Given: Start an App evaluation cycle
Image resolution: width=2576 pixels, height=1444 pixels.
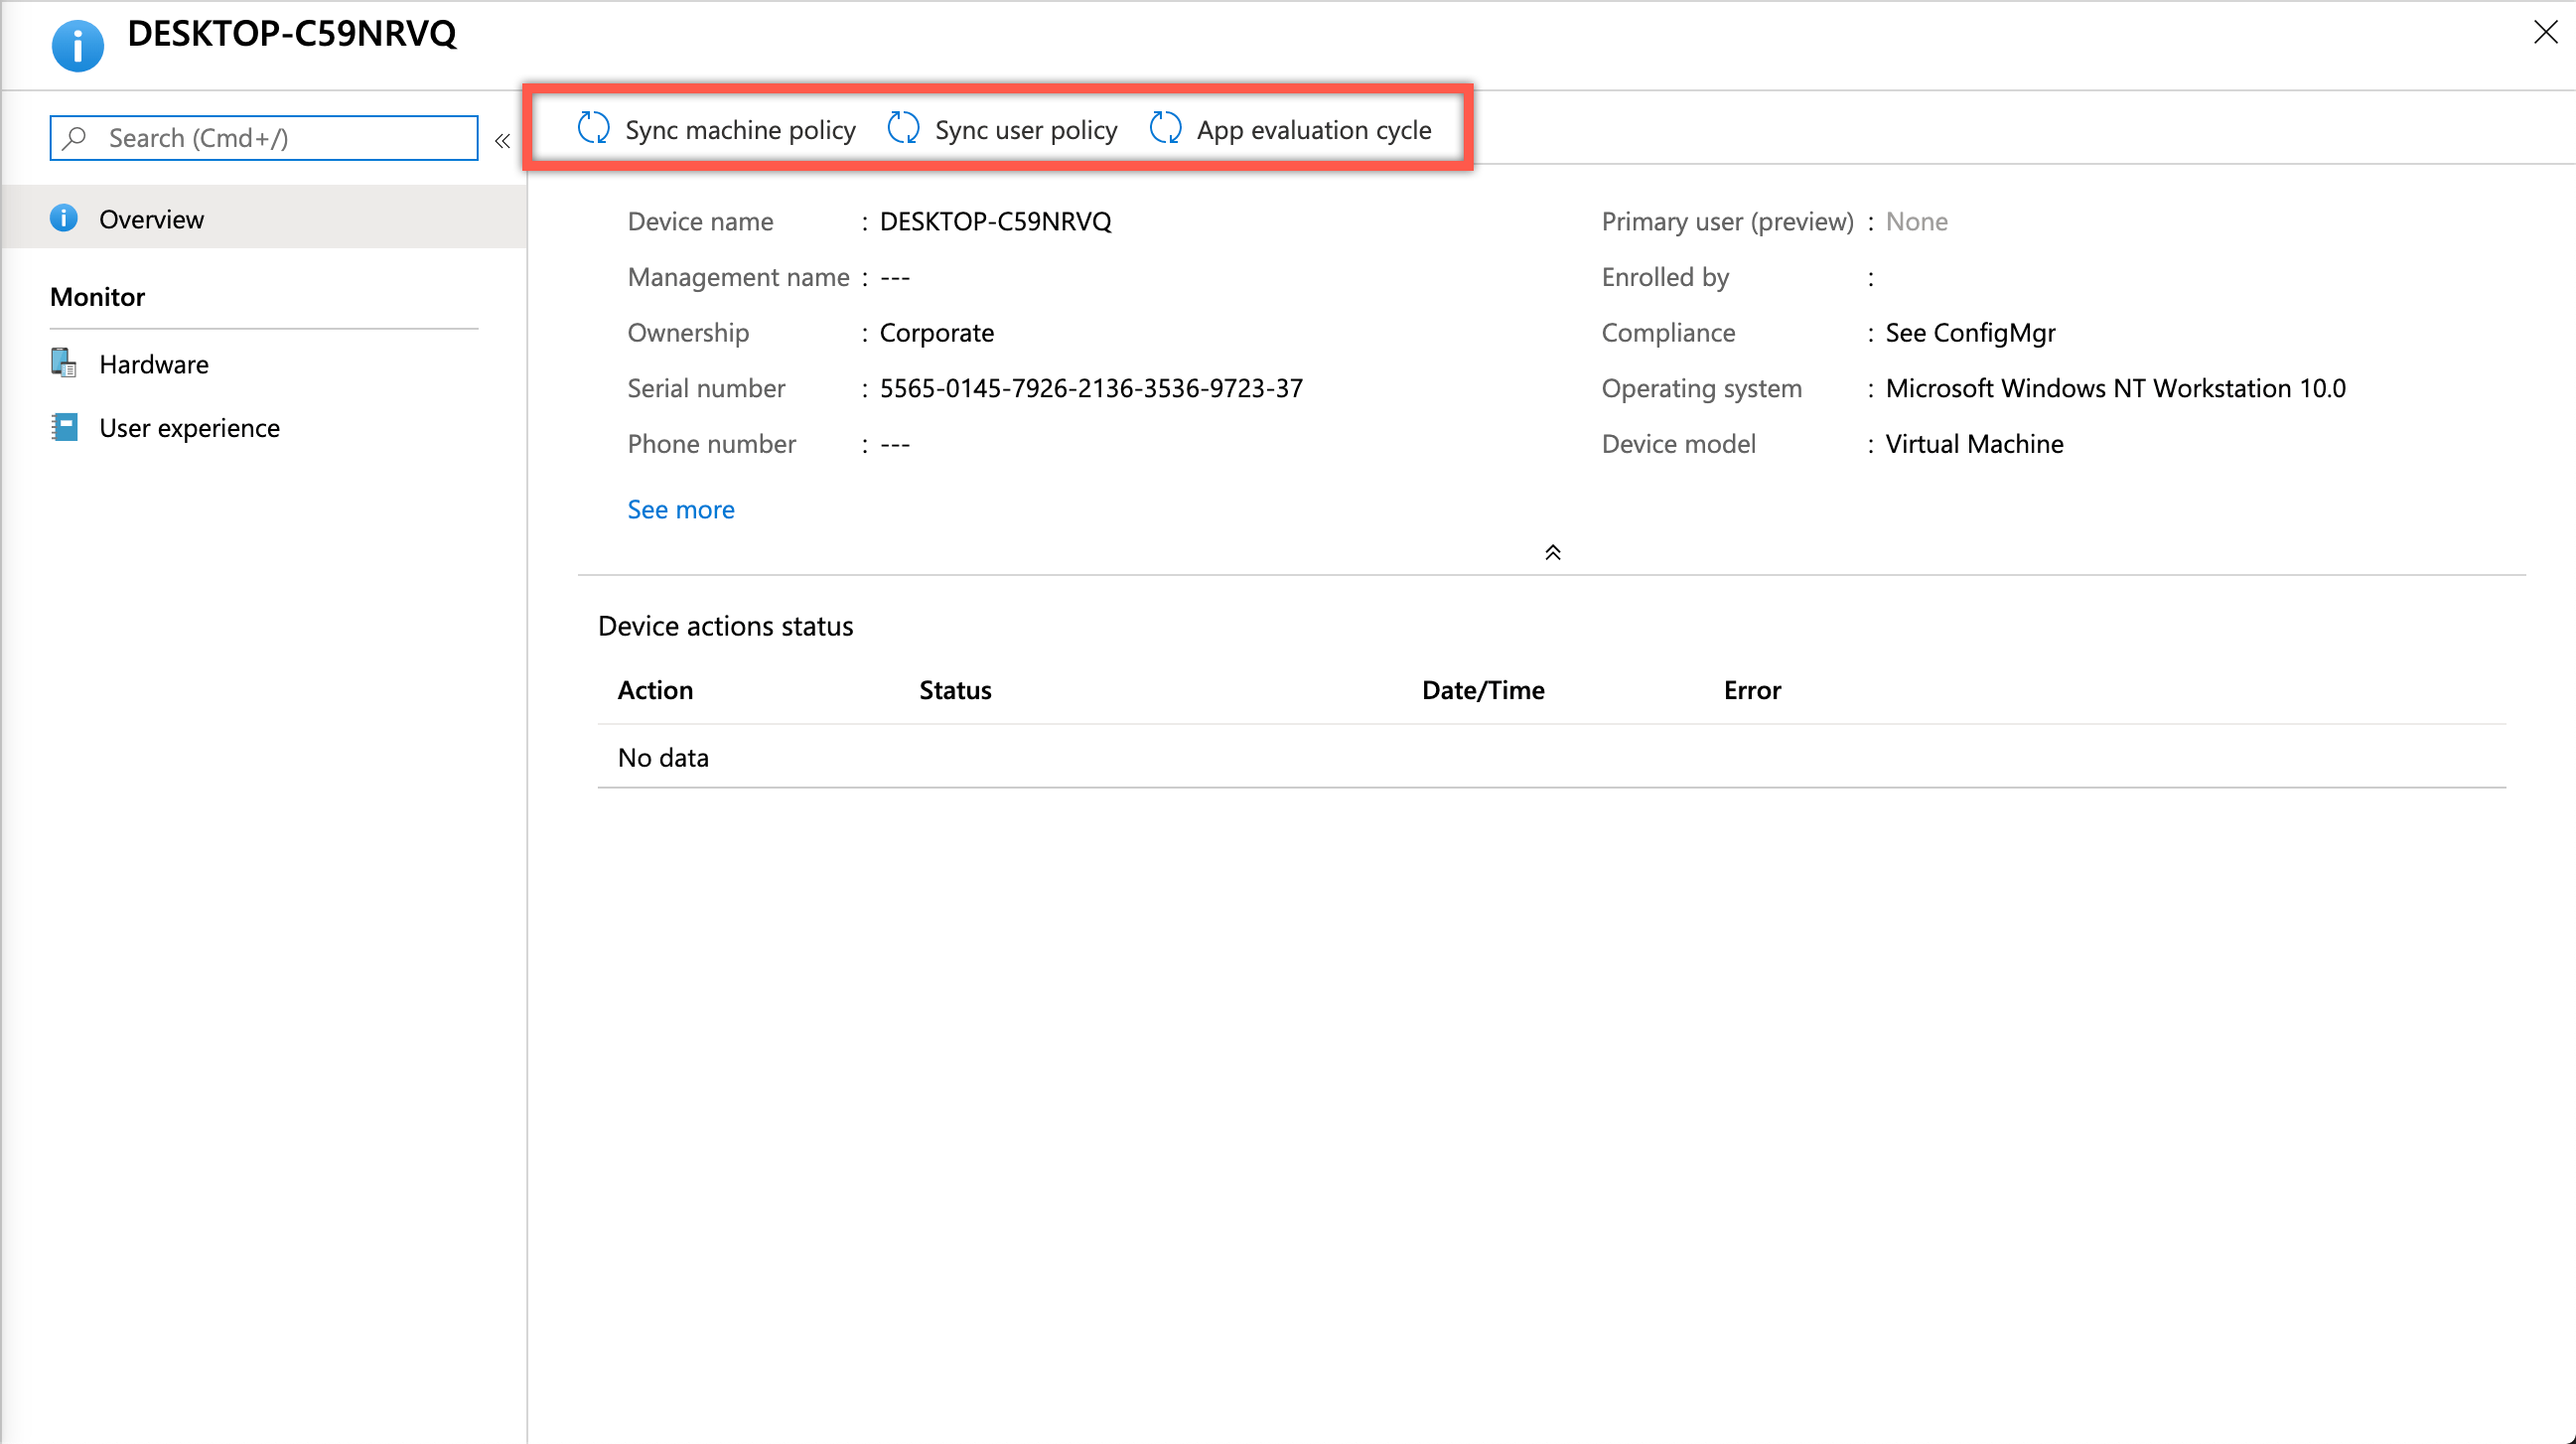Looking at the screenshot, I should (x=1314, y=129).
